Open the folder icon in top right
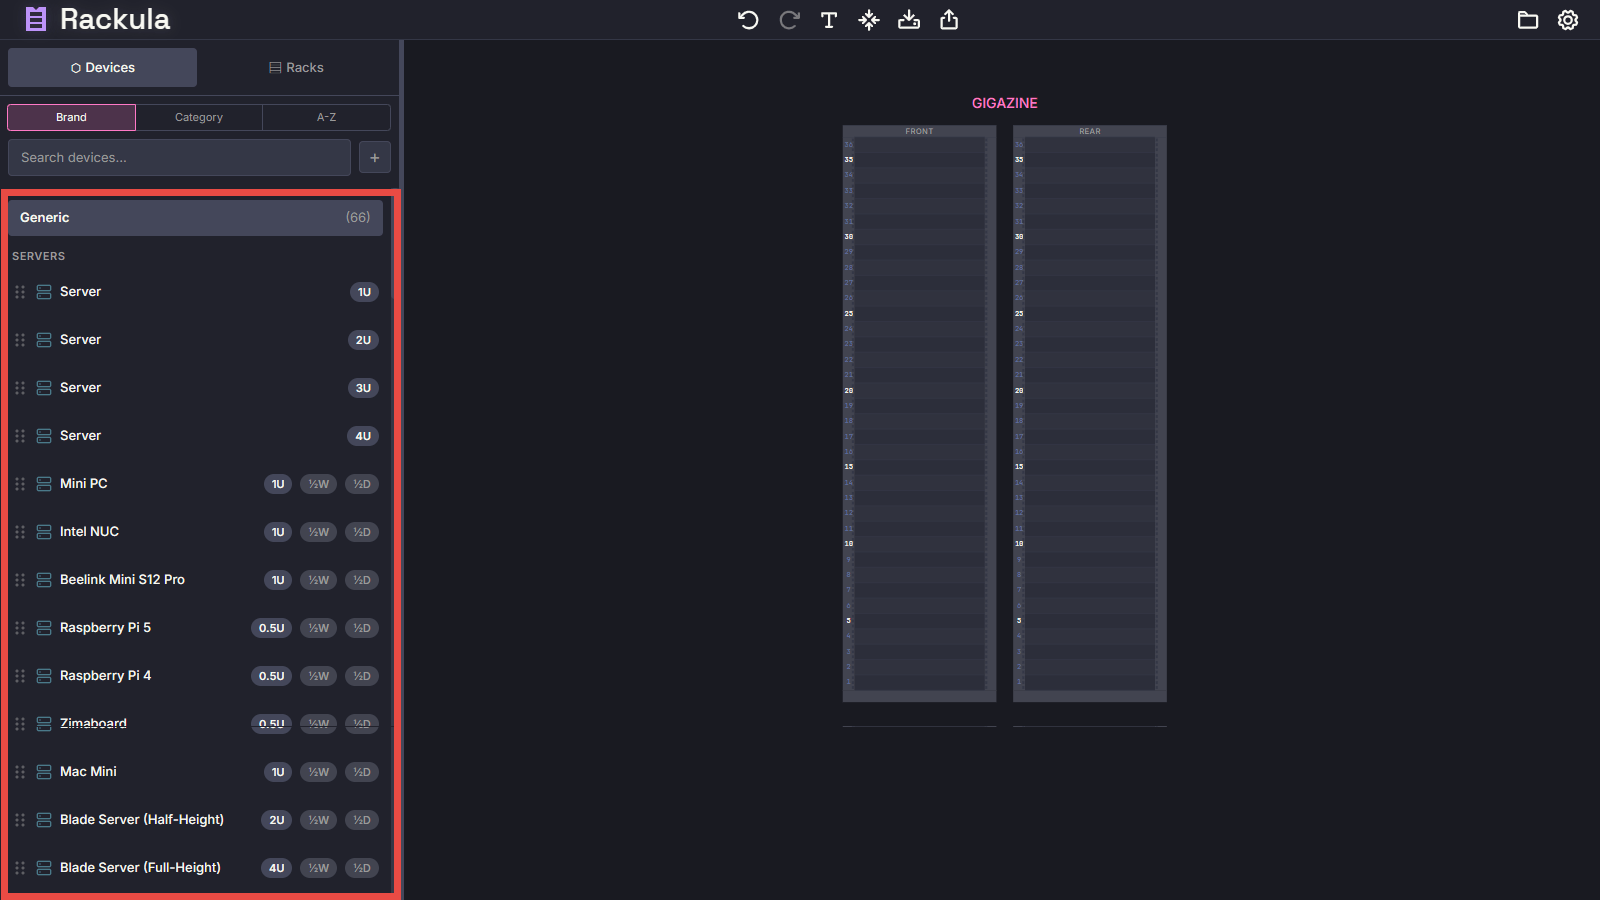Viewport: 1600px width, 900px height. 1527,20
